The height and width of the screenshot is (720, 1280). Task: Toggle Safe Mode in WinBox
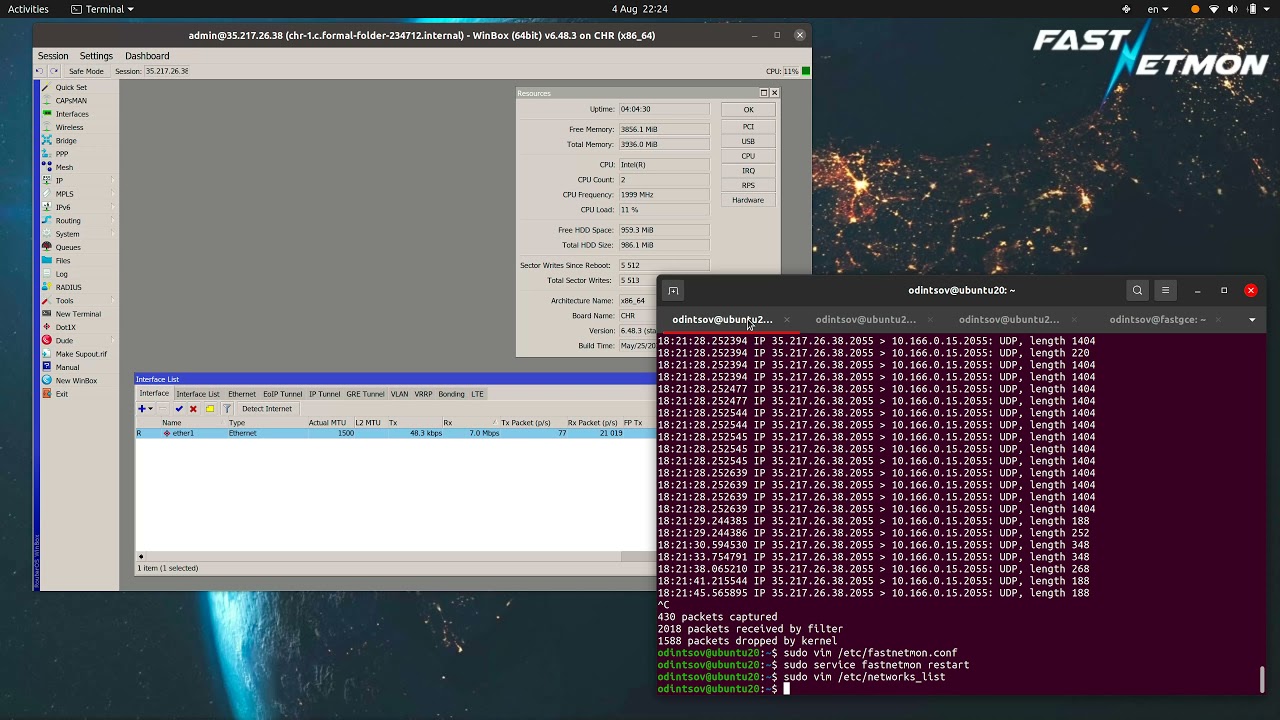84,71
